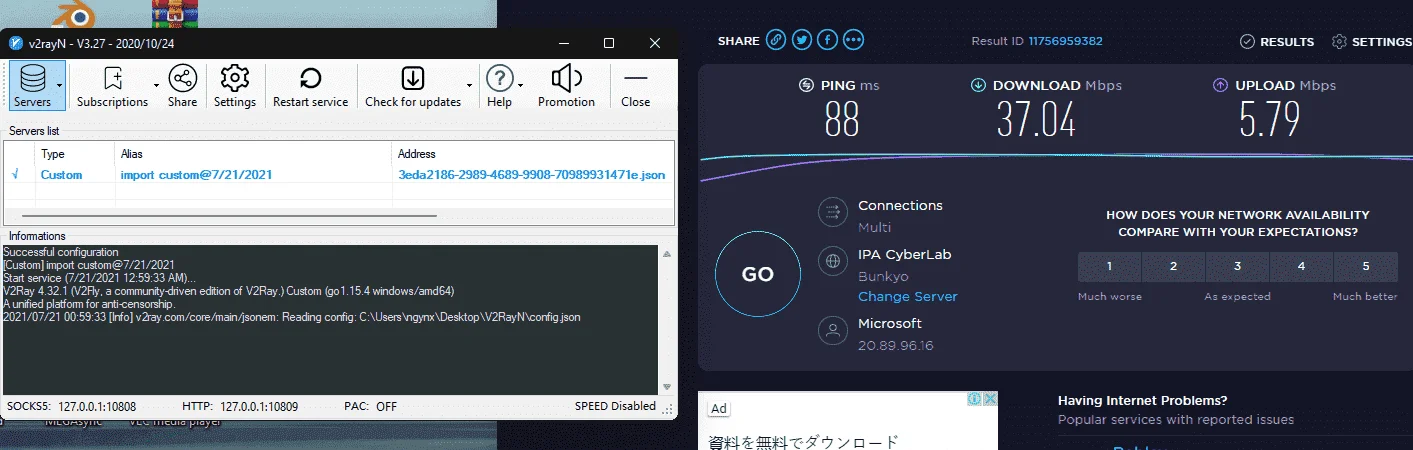Select server row import custom@7/21/2021
Image resolution: width=1413 pixels, height=450 pixels.
[x=338, y=174]
